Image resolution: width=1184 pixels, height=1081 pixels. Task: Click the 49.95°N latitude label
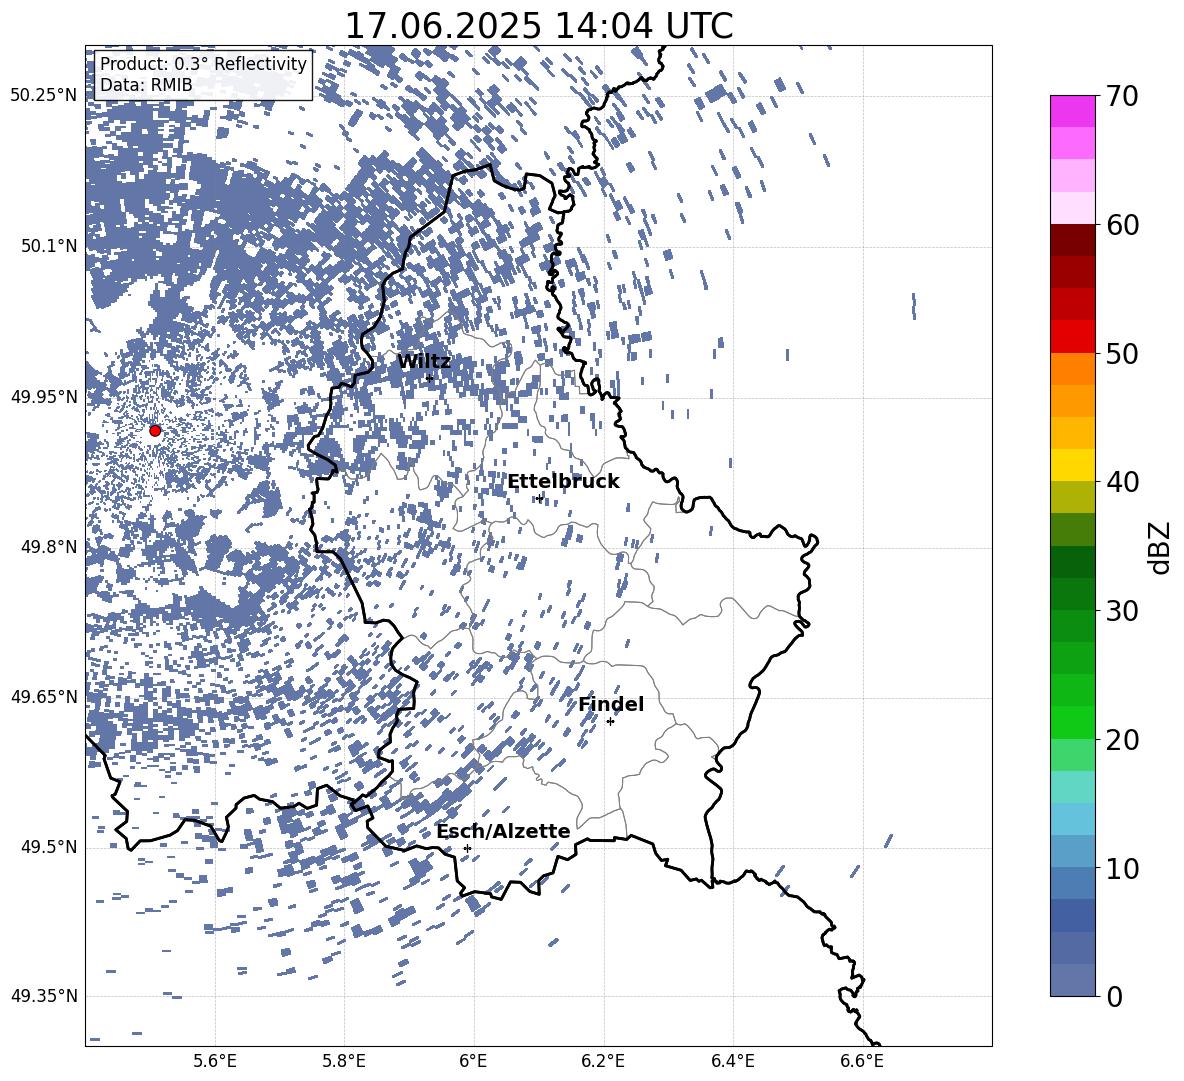[x=43, y=396]
